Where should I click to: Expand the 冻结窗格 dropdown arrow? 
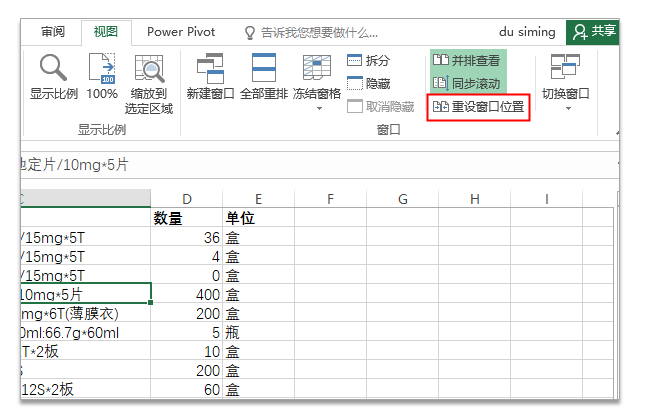coord(319,109)
